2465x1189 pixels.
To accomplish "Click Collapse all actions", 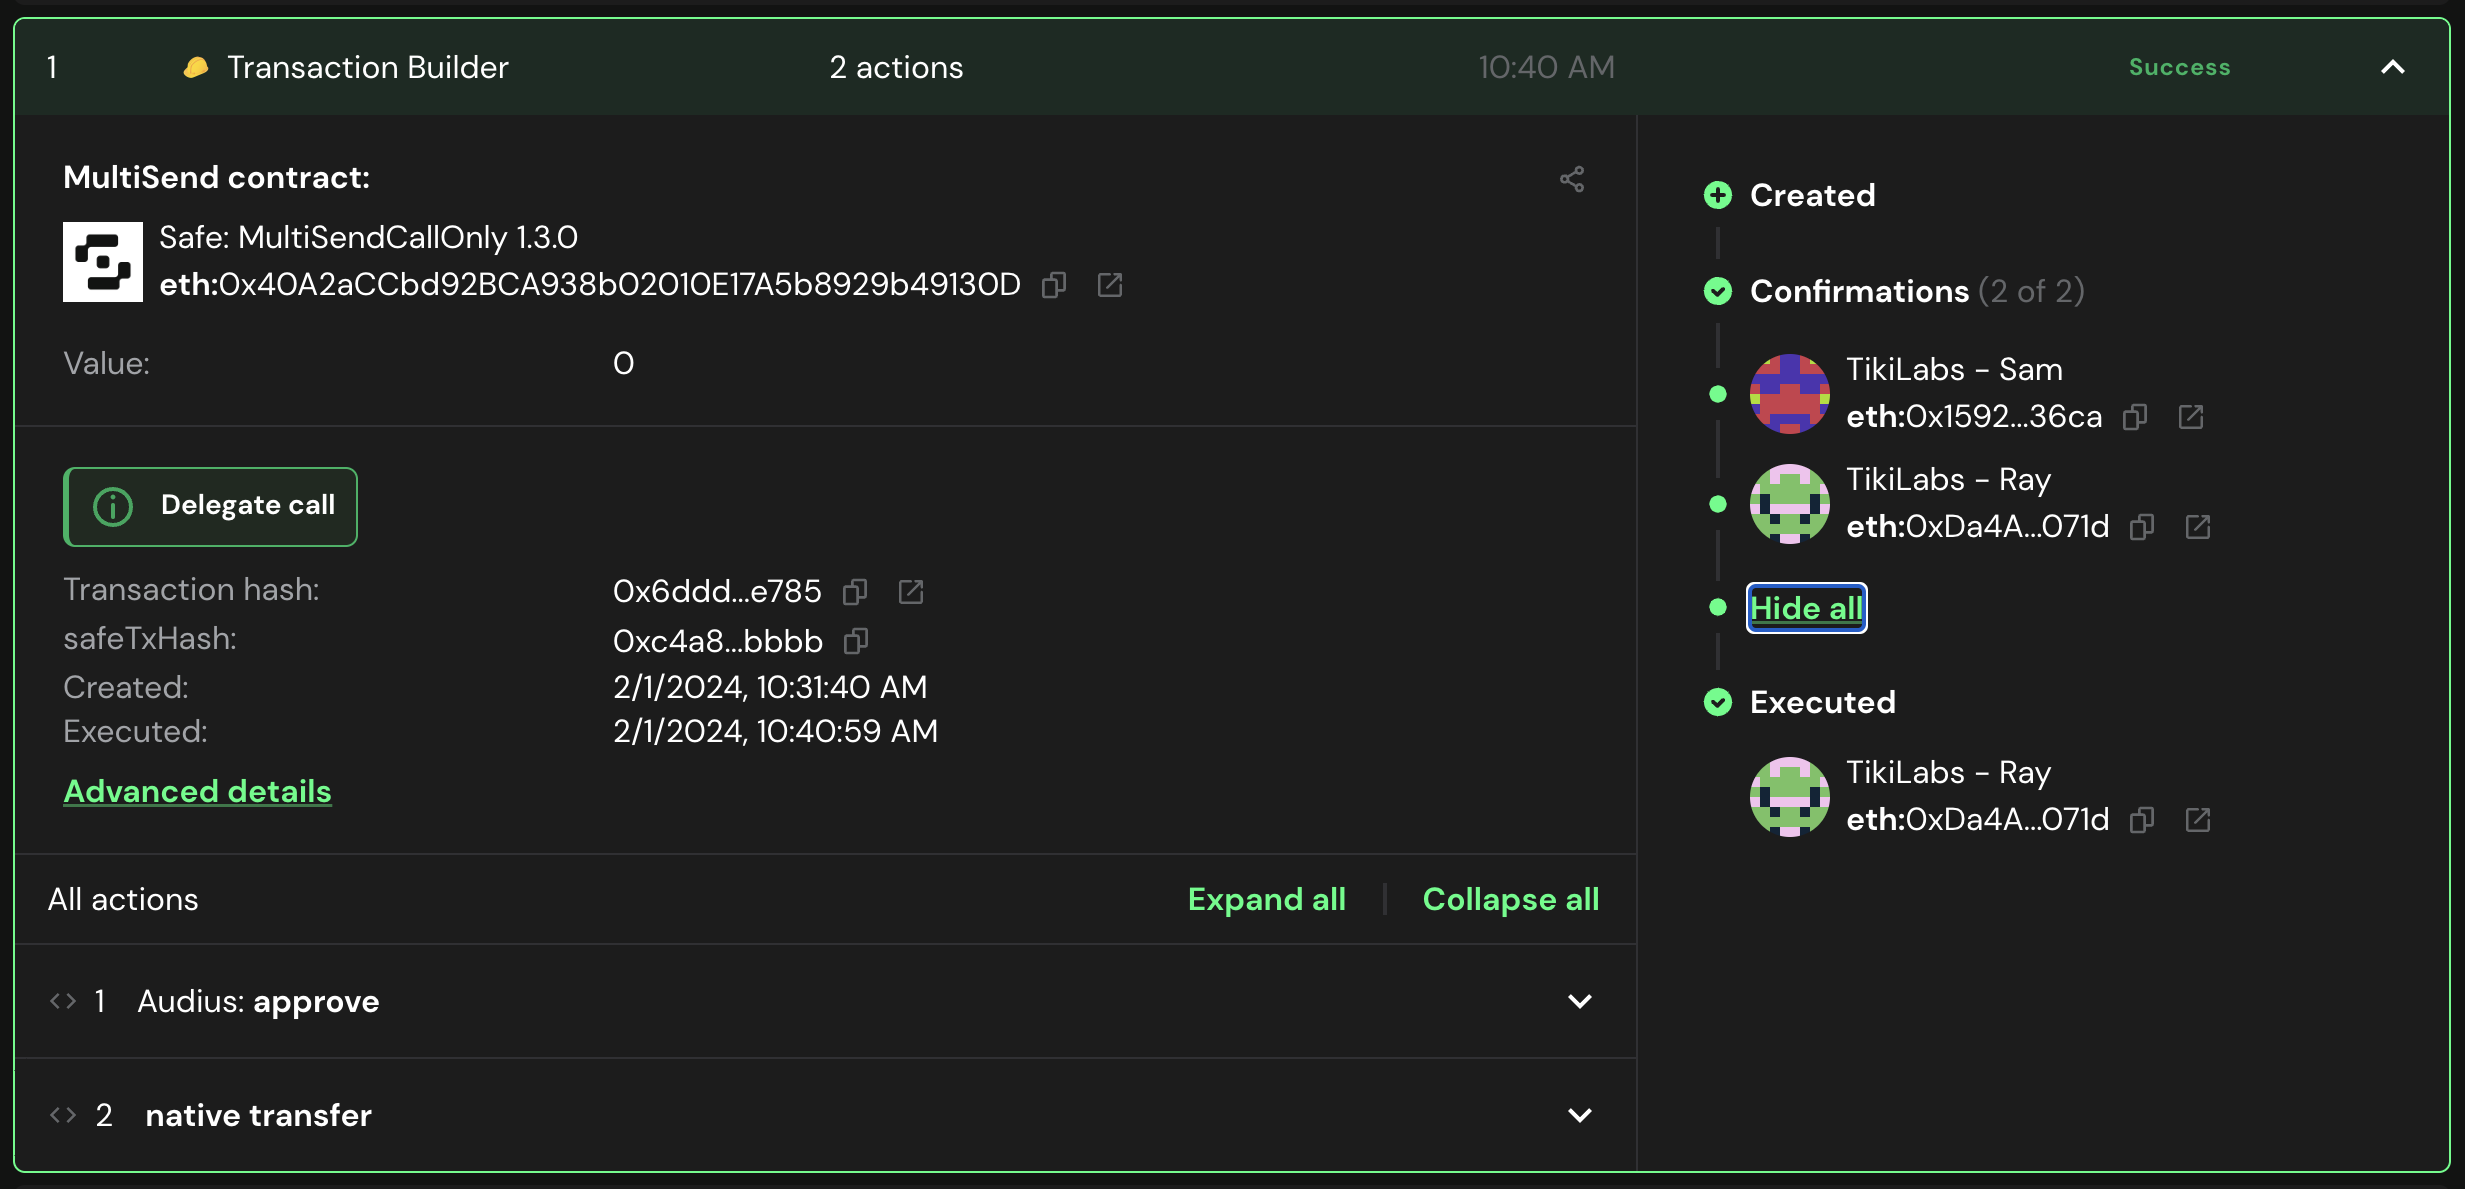I will click(1510, 899).
